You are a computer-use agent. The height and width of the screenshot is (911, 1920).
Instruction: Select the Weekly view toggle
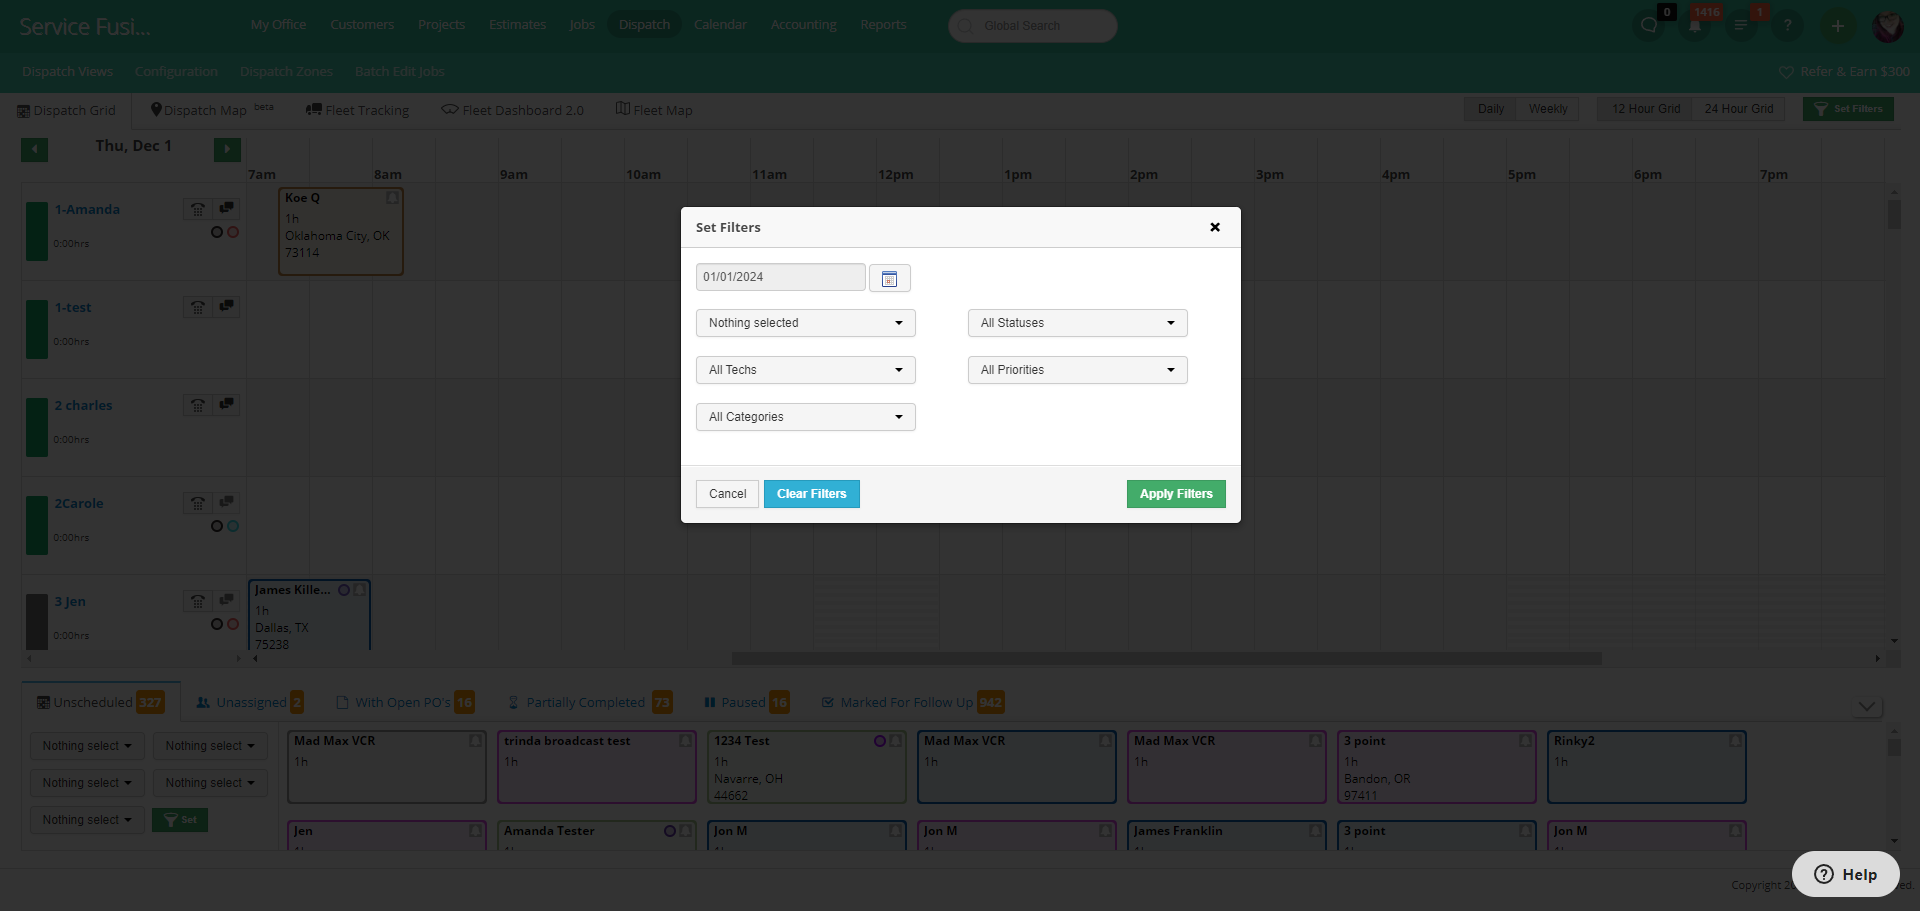tap(1547, 109)
